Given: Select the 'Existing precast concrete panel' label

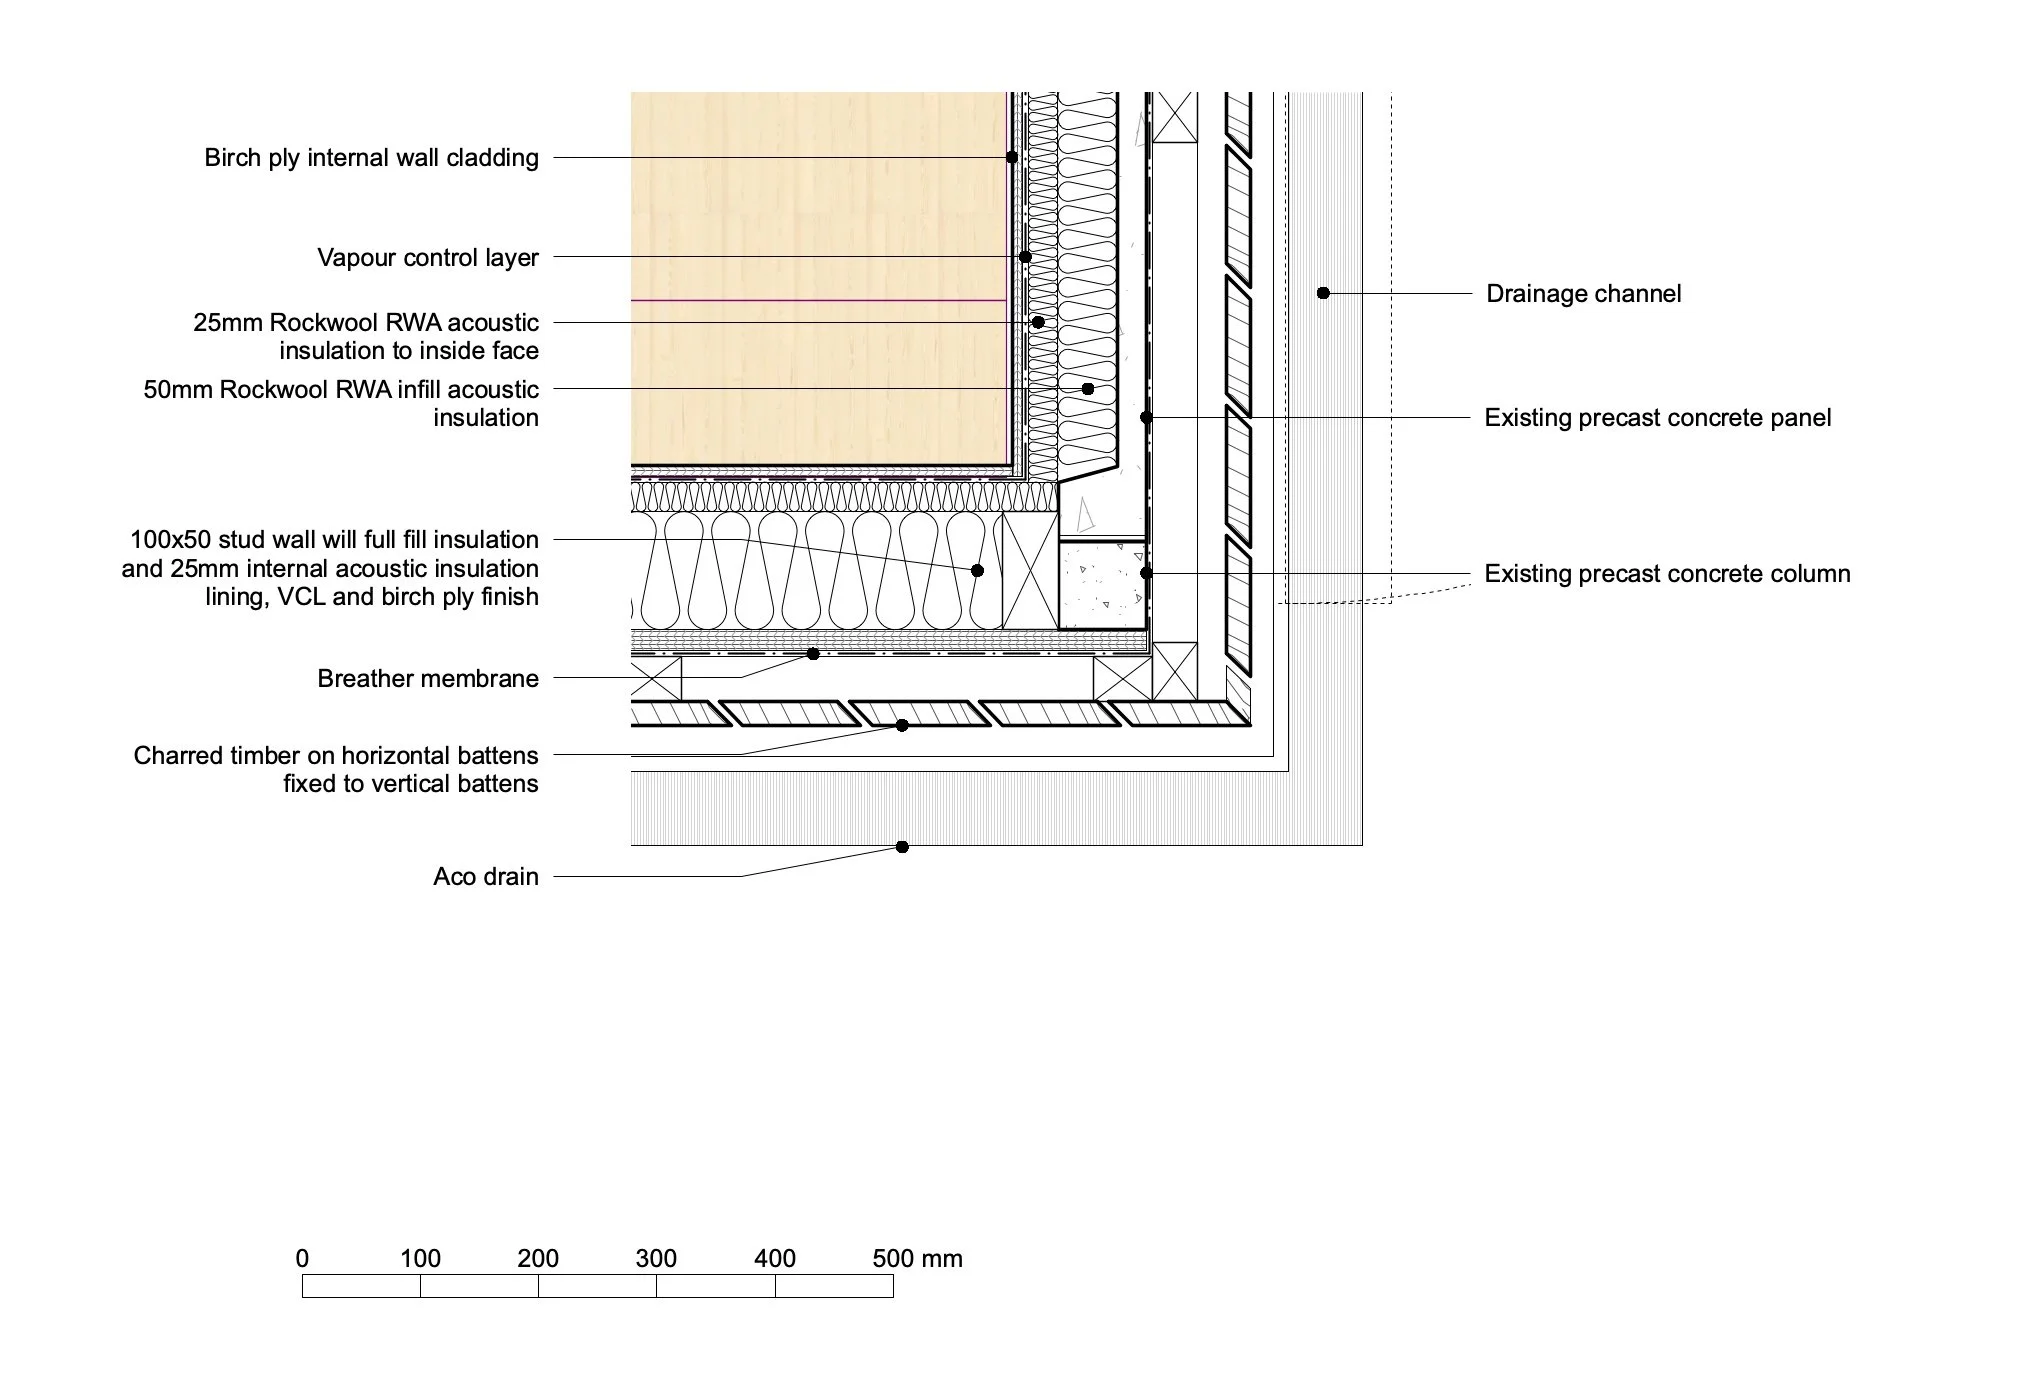Looking at the screenshot, I should coord(1657,418).
